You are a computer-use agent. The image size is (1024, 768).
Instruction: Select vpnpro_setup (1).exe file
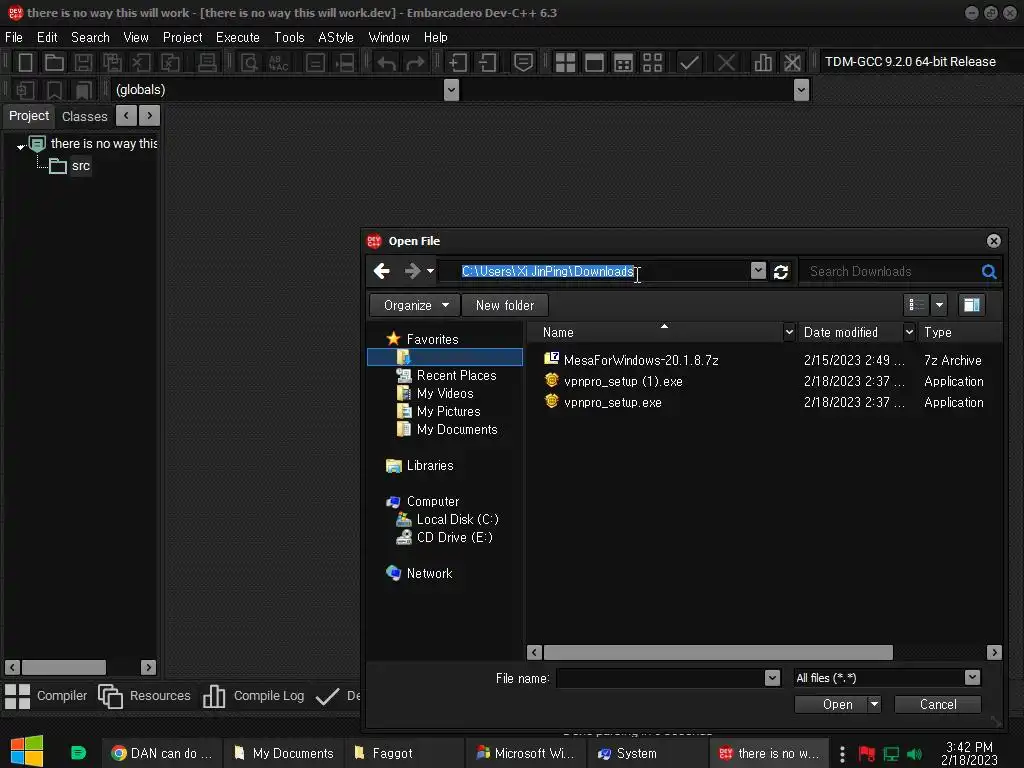[x=623, y=381]
